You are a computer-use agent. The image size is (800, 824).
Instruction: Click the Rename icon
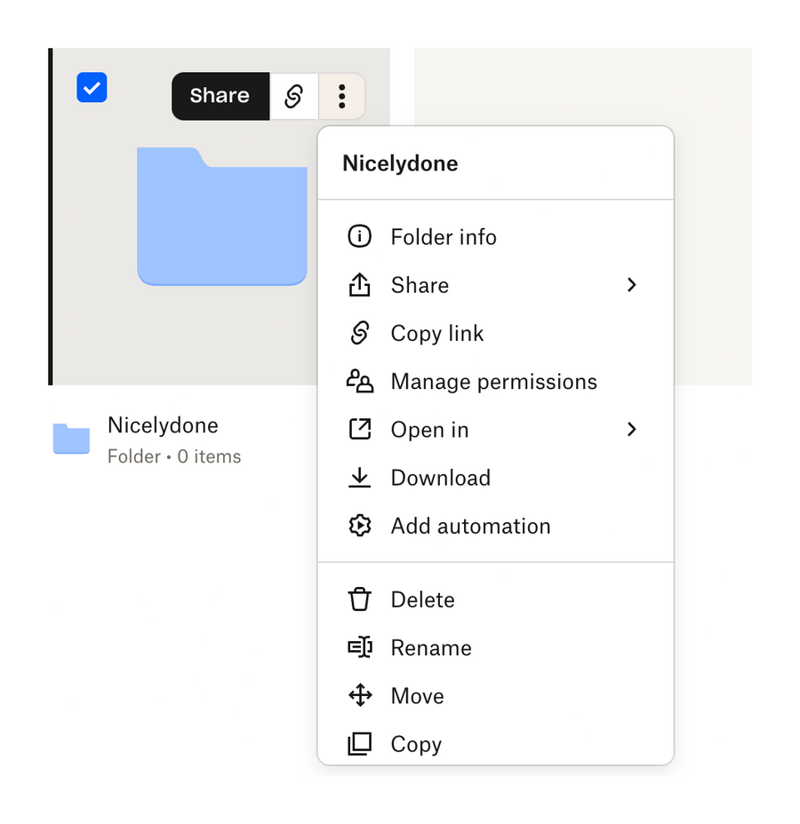pyautogui.click(x=360, y=647)
